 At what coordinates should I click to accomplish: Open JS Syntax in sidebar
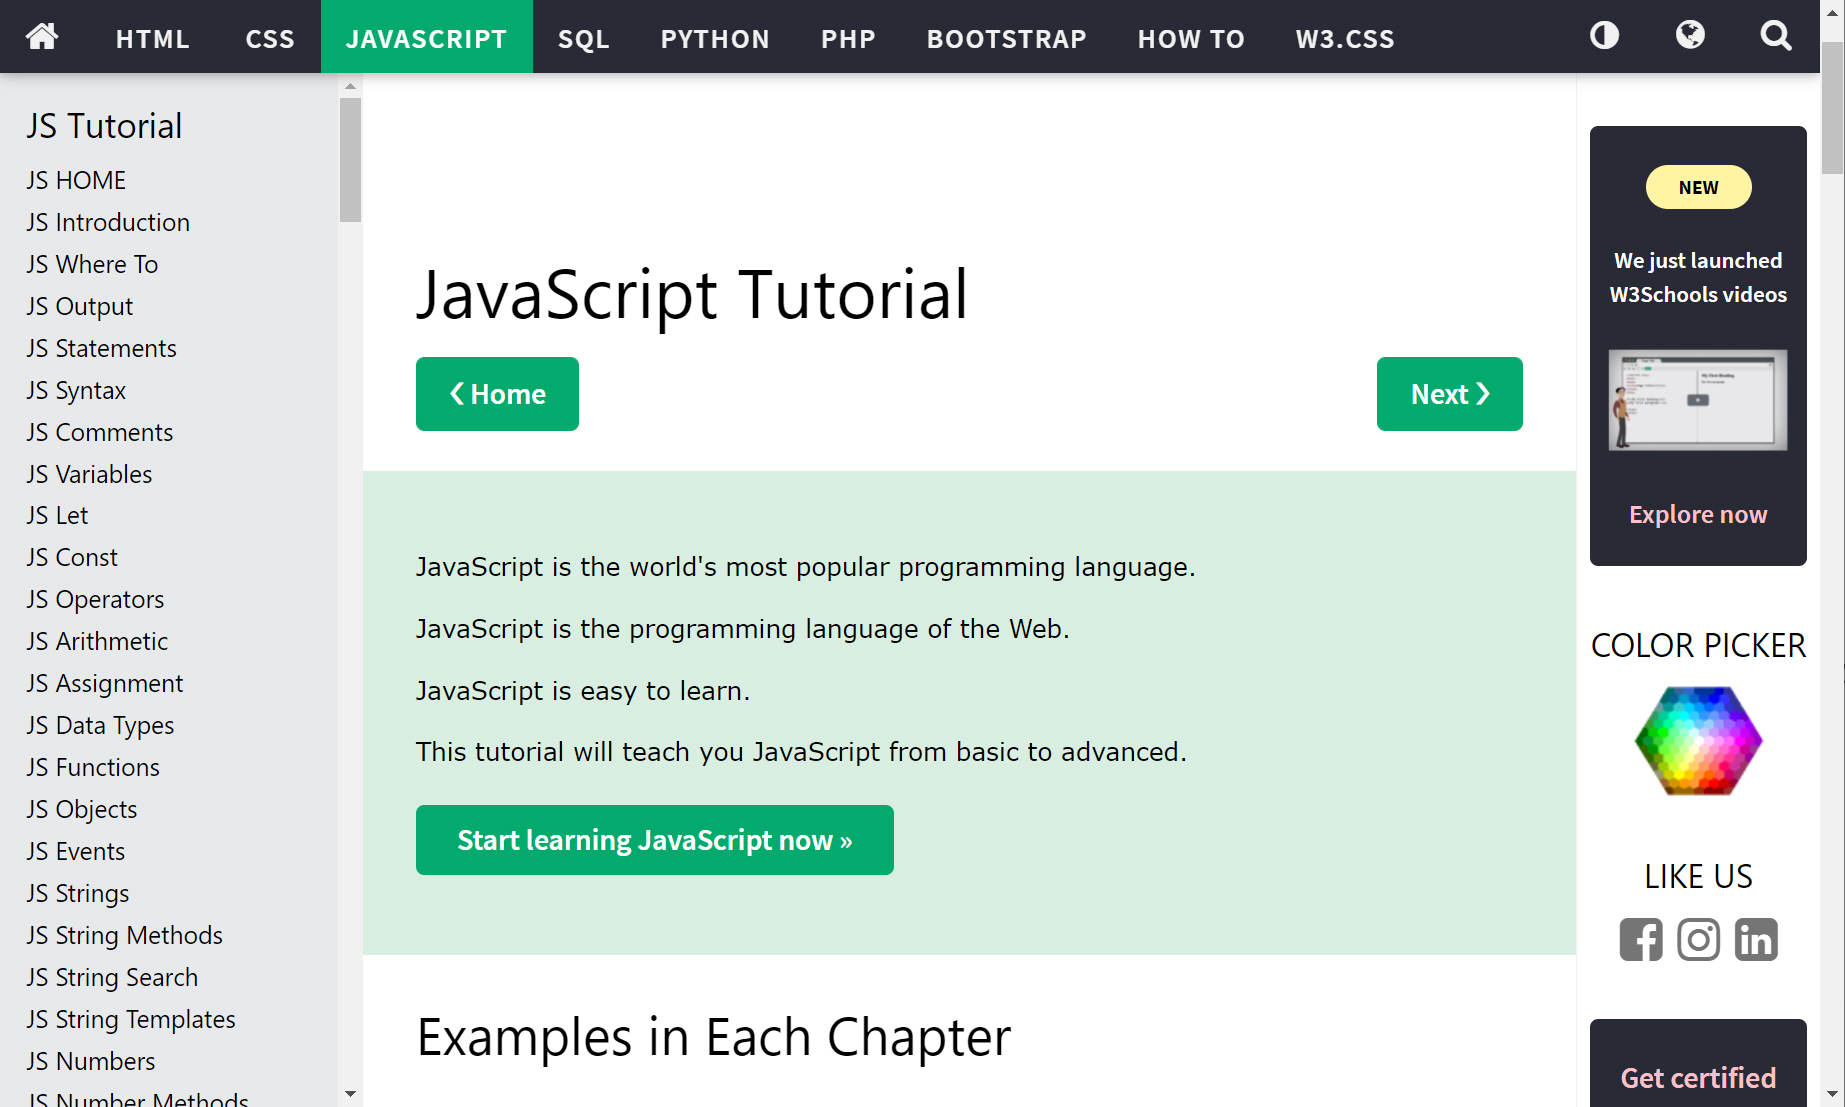[76, 390]
